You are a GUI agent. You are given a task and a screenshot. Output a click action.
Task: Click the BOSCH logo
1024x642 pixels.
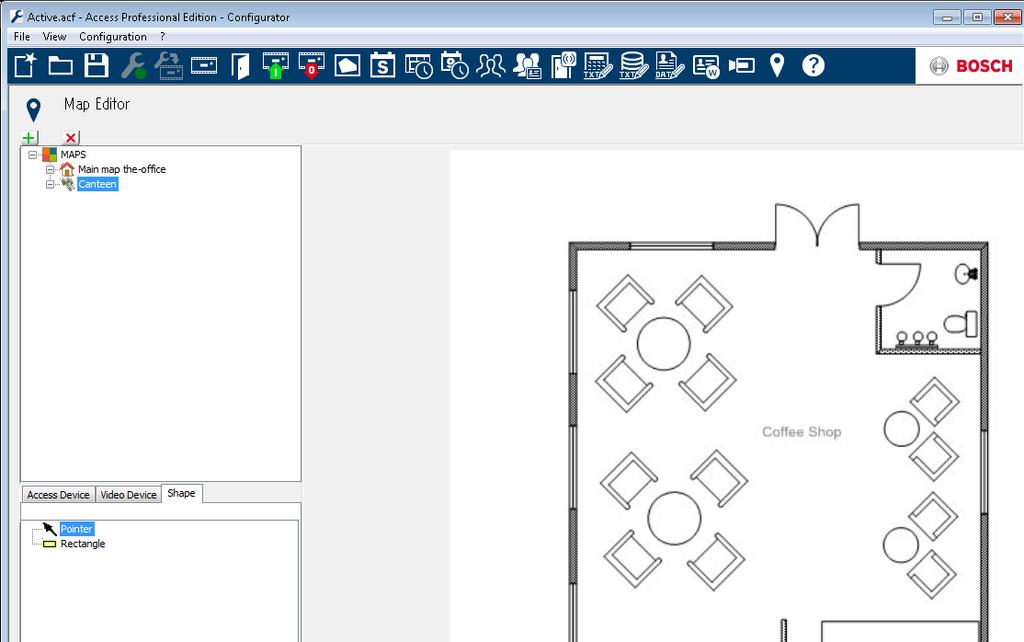tap(971, 66)
